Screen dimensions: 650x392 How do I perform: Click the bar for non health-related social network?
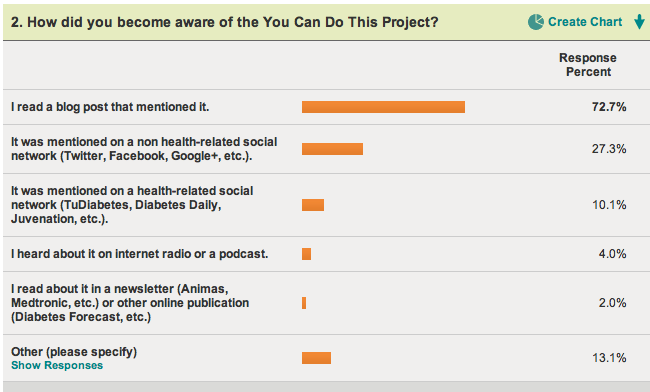(x=332, y=149)
